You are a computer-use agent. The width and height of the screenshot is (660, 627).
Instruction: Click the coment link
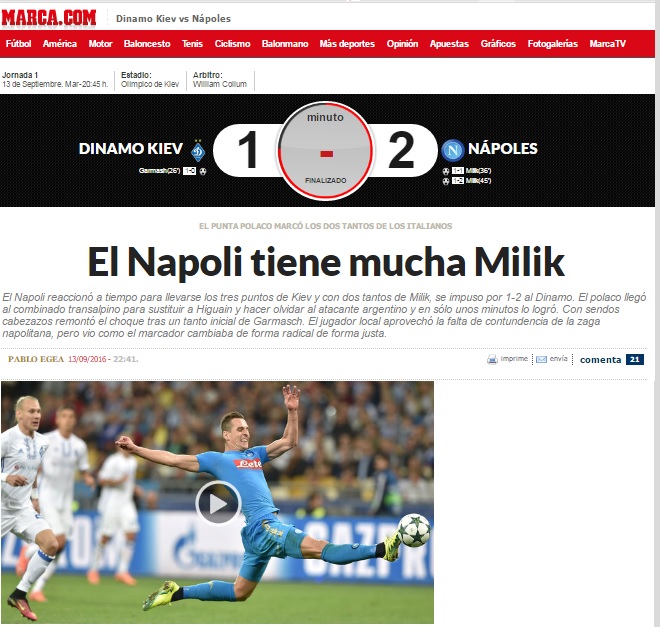click(x=600, y=360)
